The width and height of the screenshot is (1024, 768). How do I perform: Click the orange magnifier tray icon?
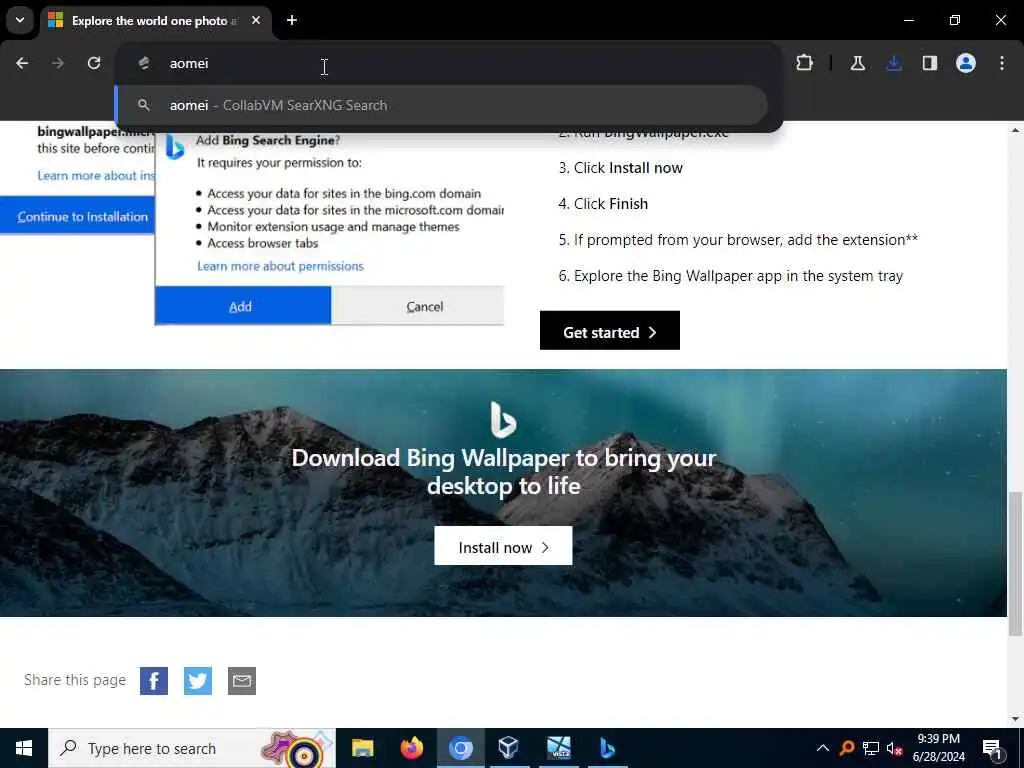tap(847, 748)
